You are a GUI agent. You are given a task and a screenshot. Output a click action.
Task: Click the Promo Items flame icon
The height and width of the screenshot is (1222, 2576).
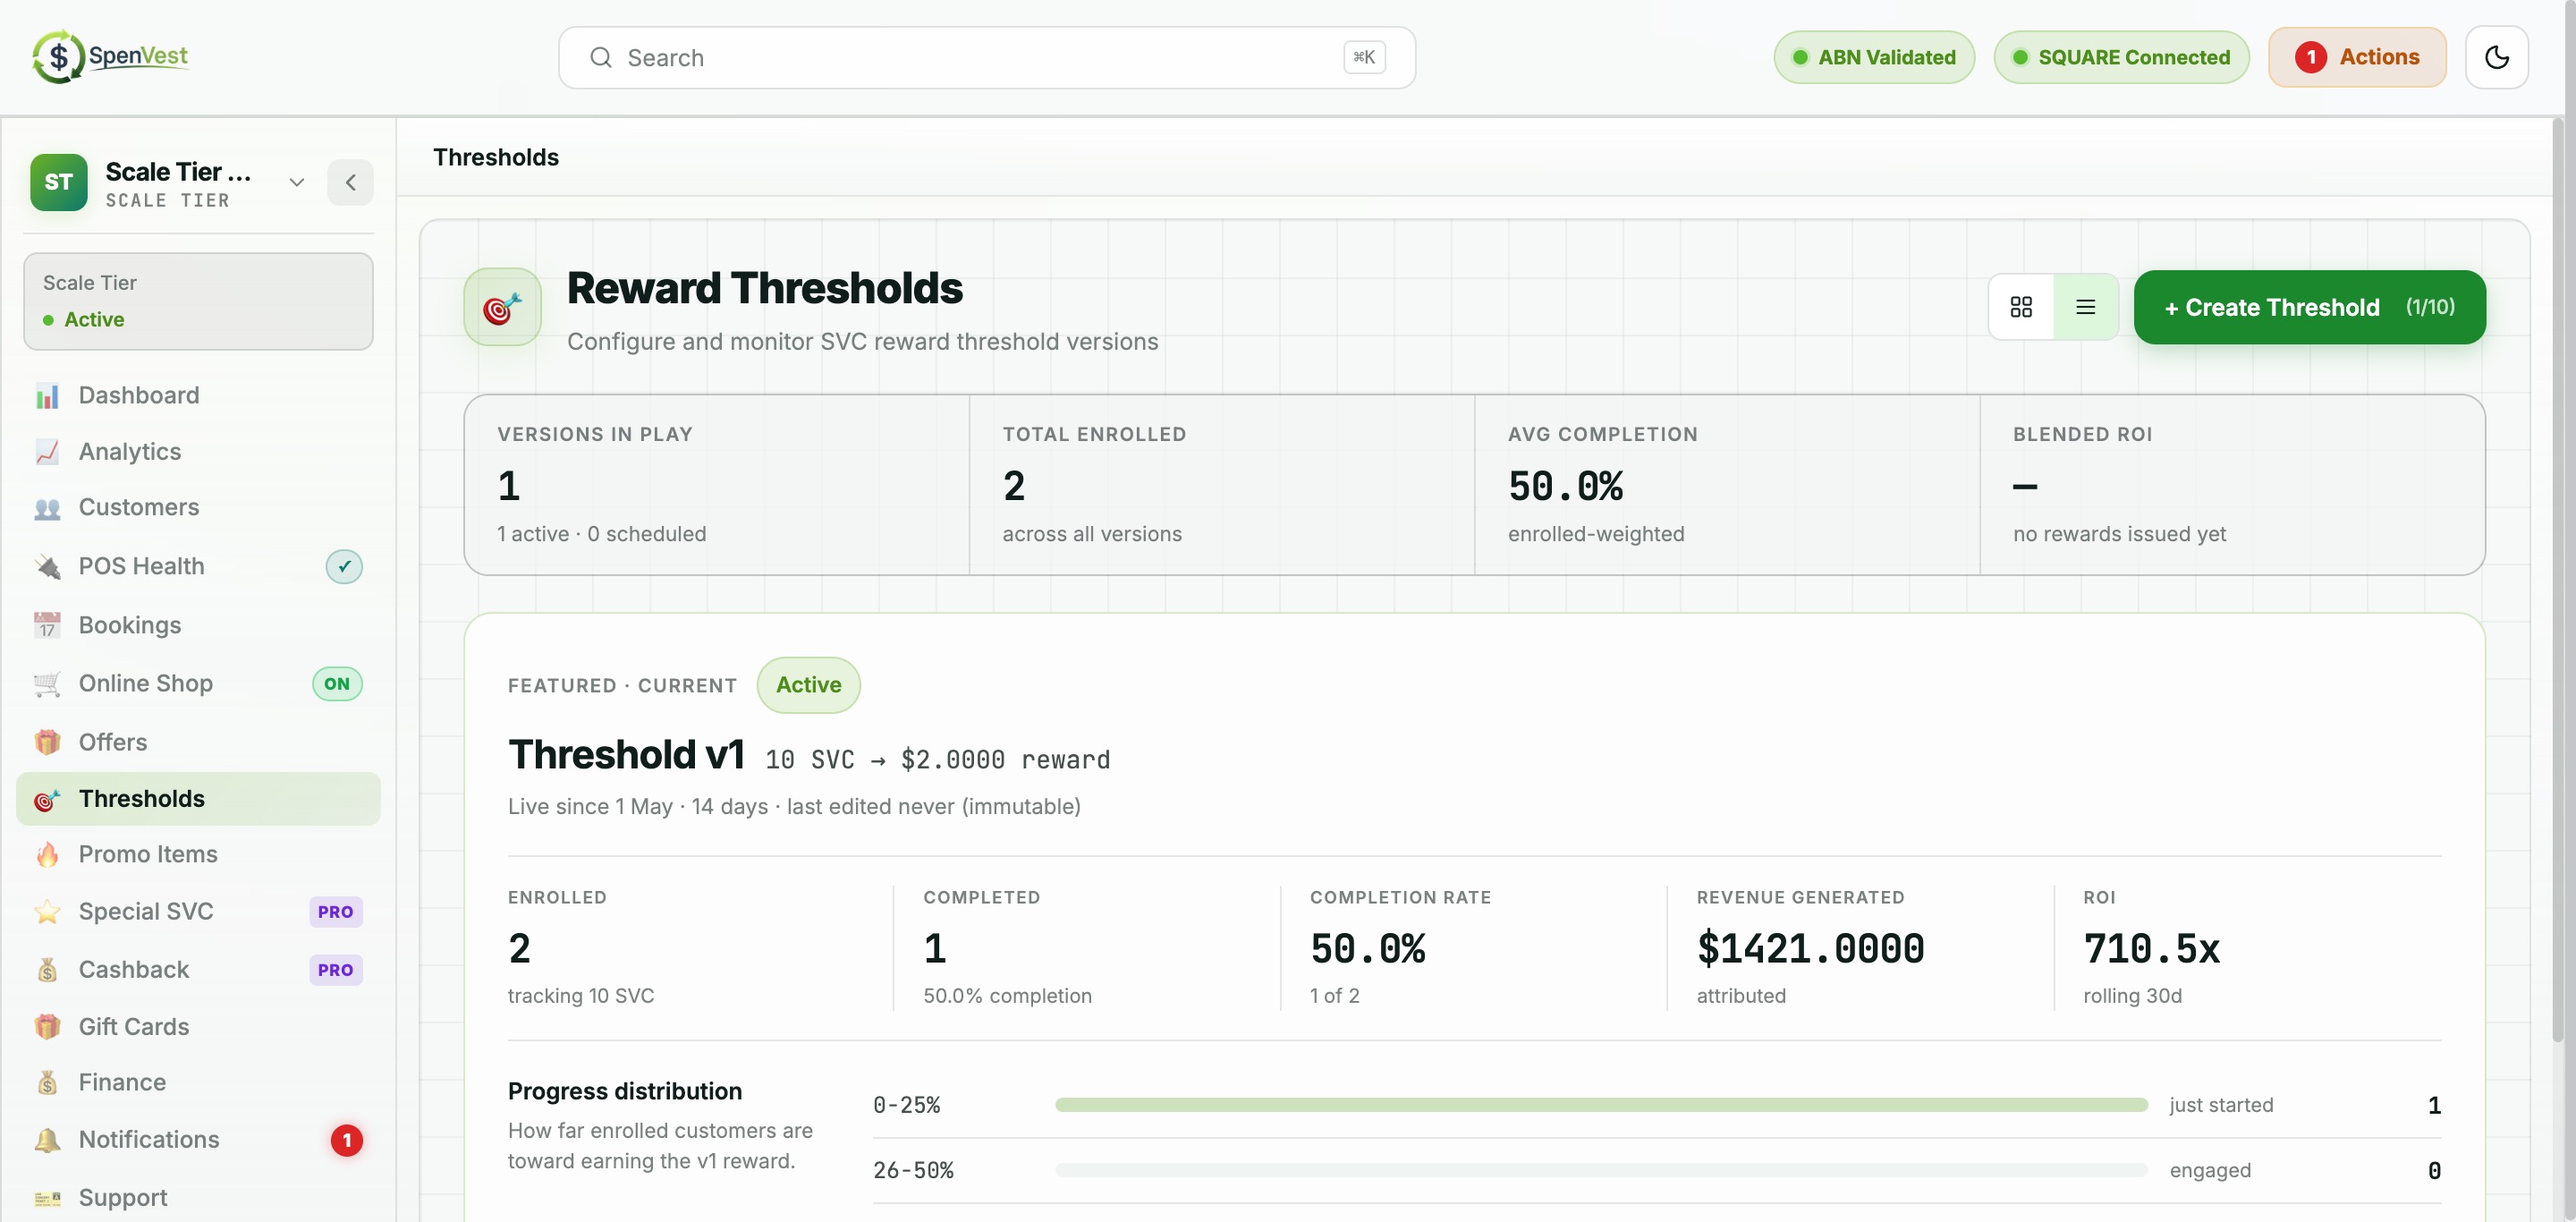click(x=47, y=855)
